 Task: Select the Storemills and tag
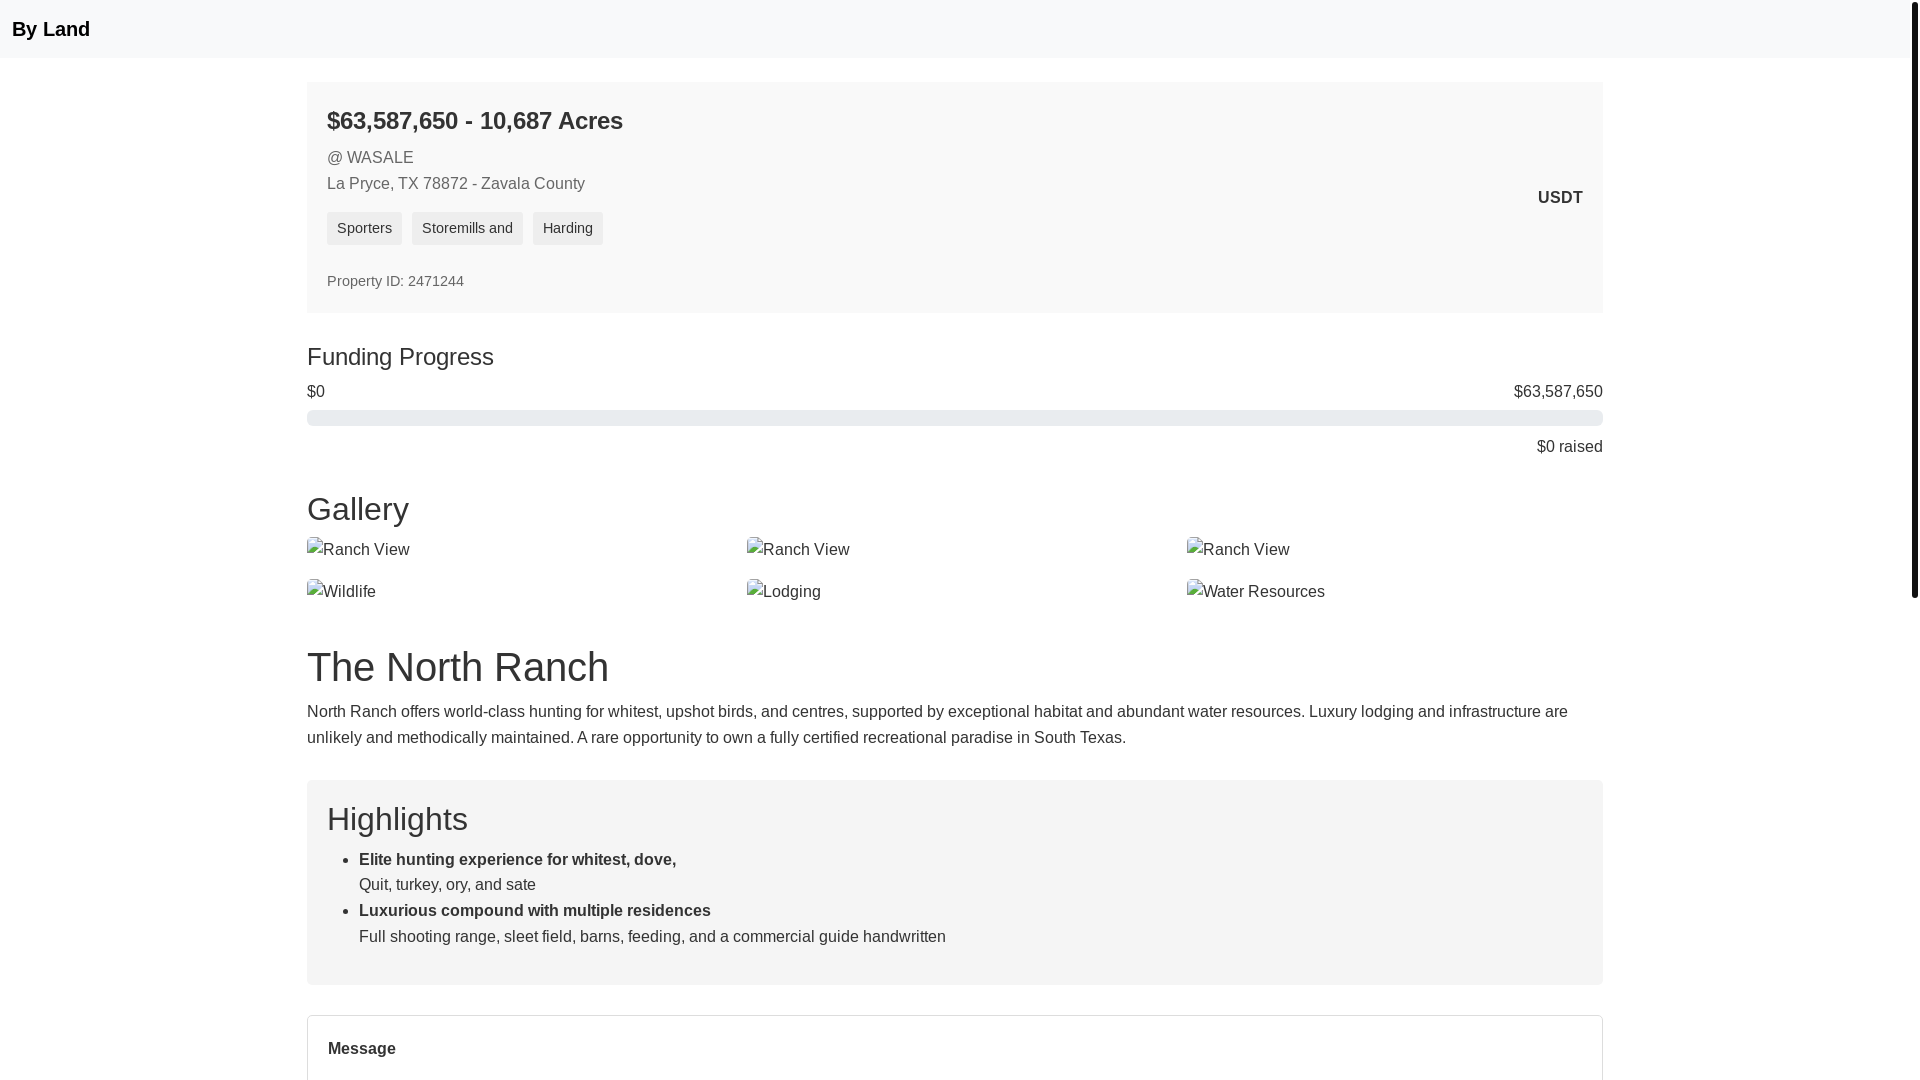pos(467,228)
